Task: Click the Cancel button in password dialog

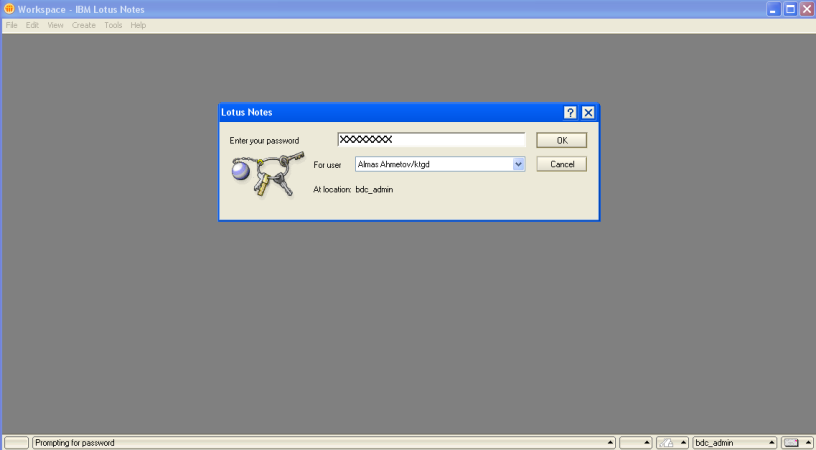Action: coord(562,164)
